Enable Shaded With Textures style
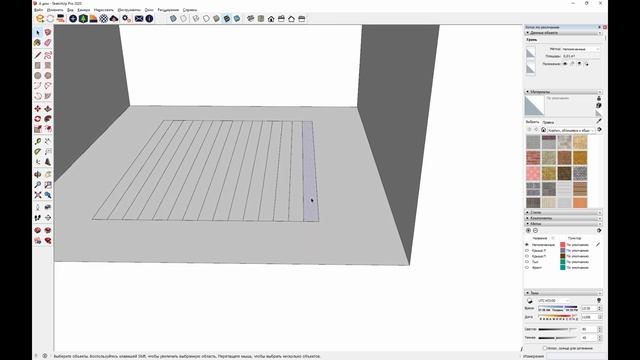Viewport: 640px width, 360px height. pos(227,19)
